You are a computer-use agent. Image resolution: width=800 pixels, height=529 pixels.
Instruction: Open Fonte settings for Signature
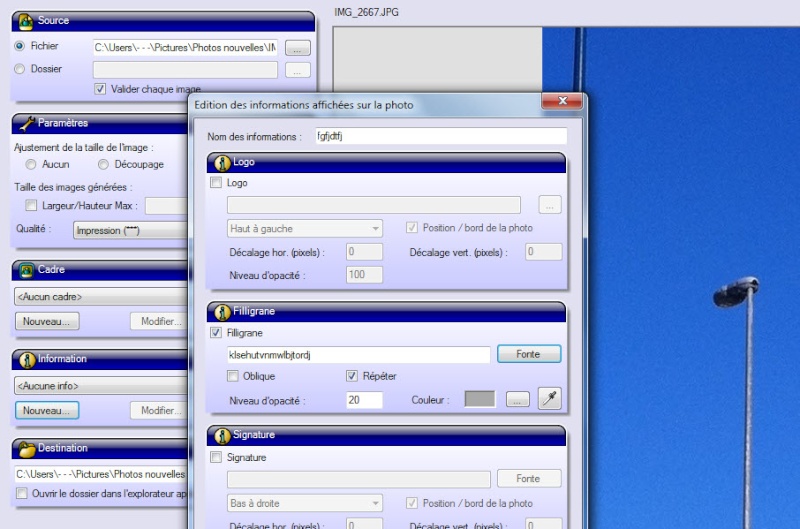pos(529,478)
